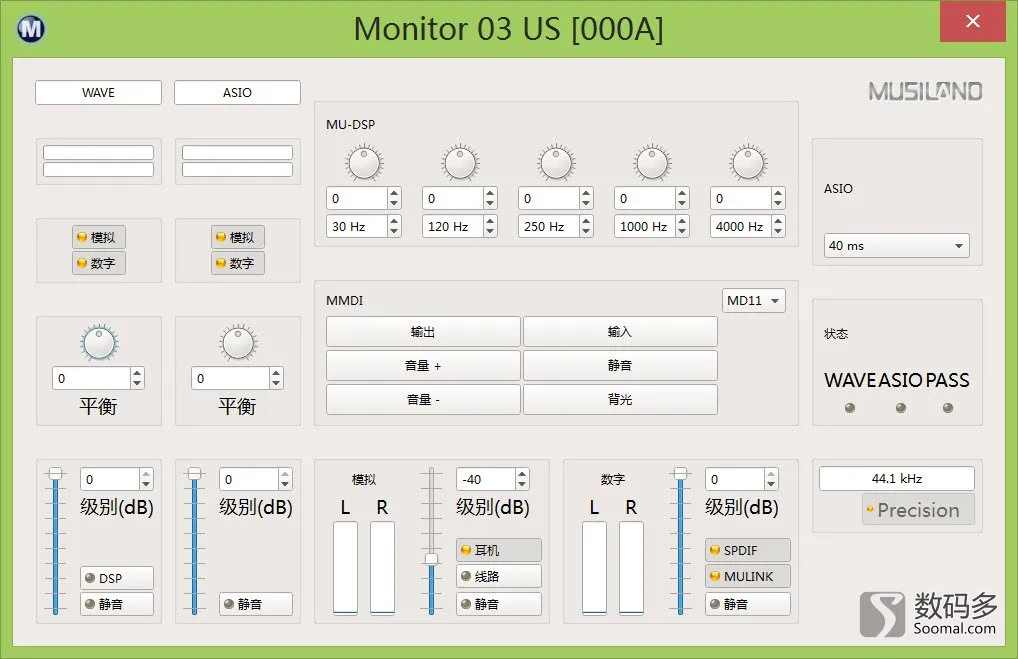The width and height of the screenshot is (1018, 659).
Task: Select the WAVE button at top
Action: tap(98, 92)
